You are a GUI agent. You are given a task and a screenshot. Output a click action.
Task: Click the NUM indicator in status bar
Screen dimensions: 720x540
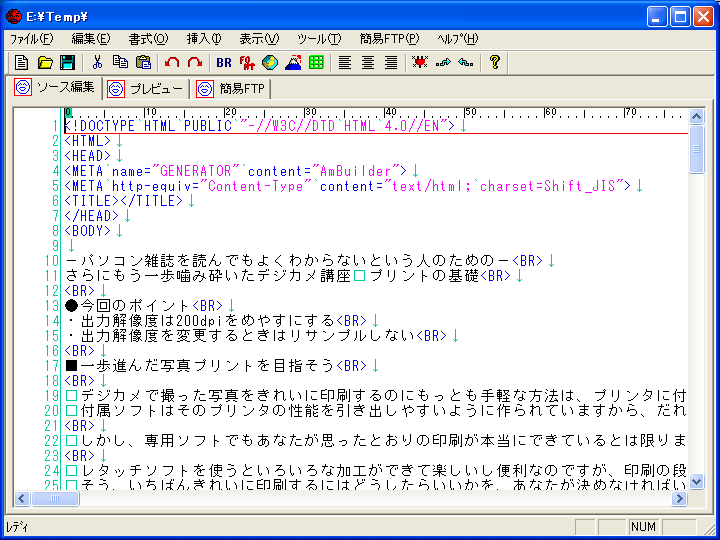click(643, 527)
